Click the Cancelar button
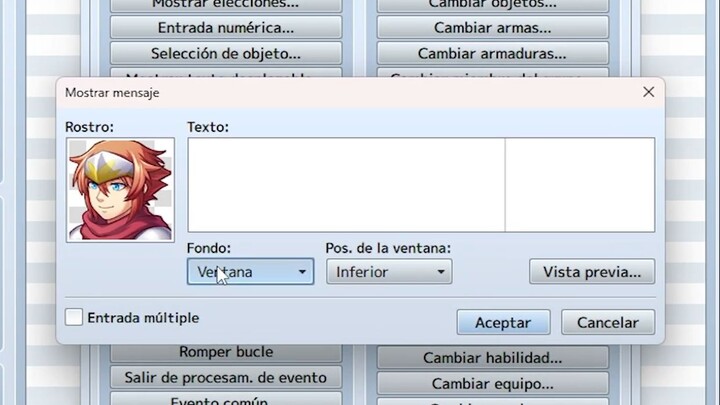Image resolution: width=720 pixels, height=405 pixels. (x=608, y=322)
